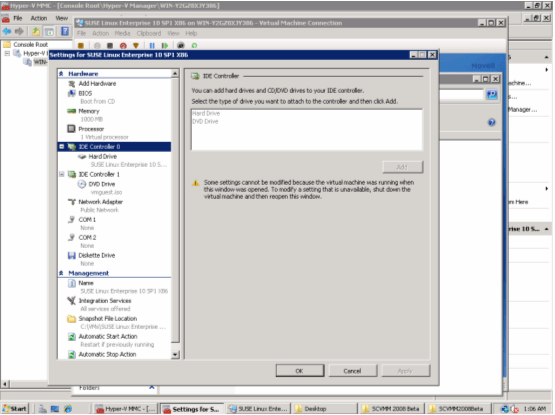Open the Integration Services icon

(x=72, y=301)
